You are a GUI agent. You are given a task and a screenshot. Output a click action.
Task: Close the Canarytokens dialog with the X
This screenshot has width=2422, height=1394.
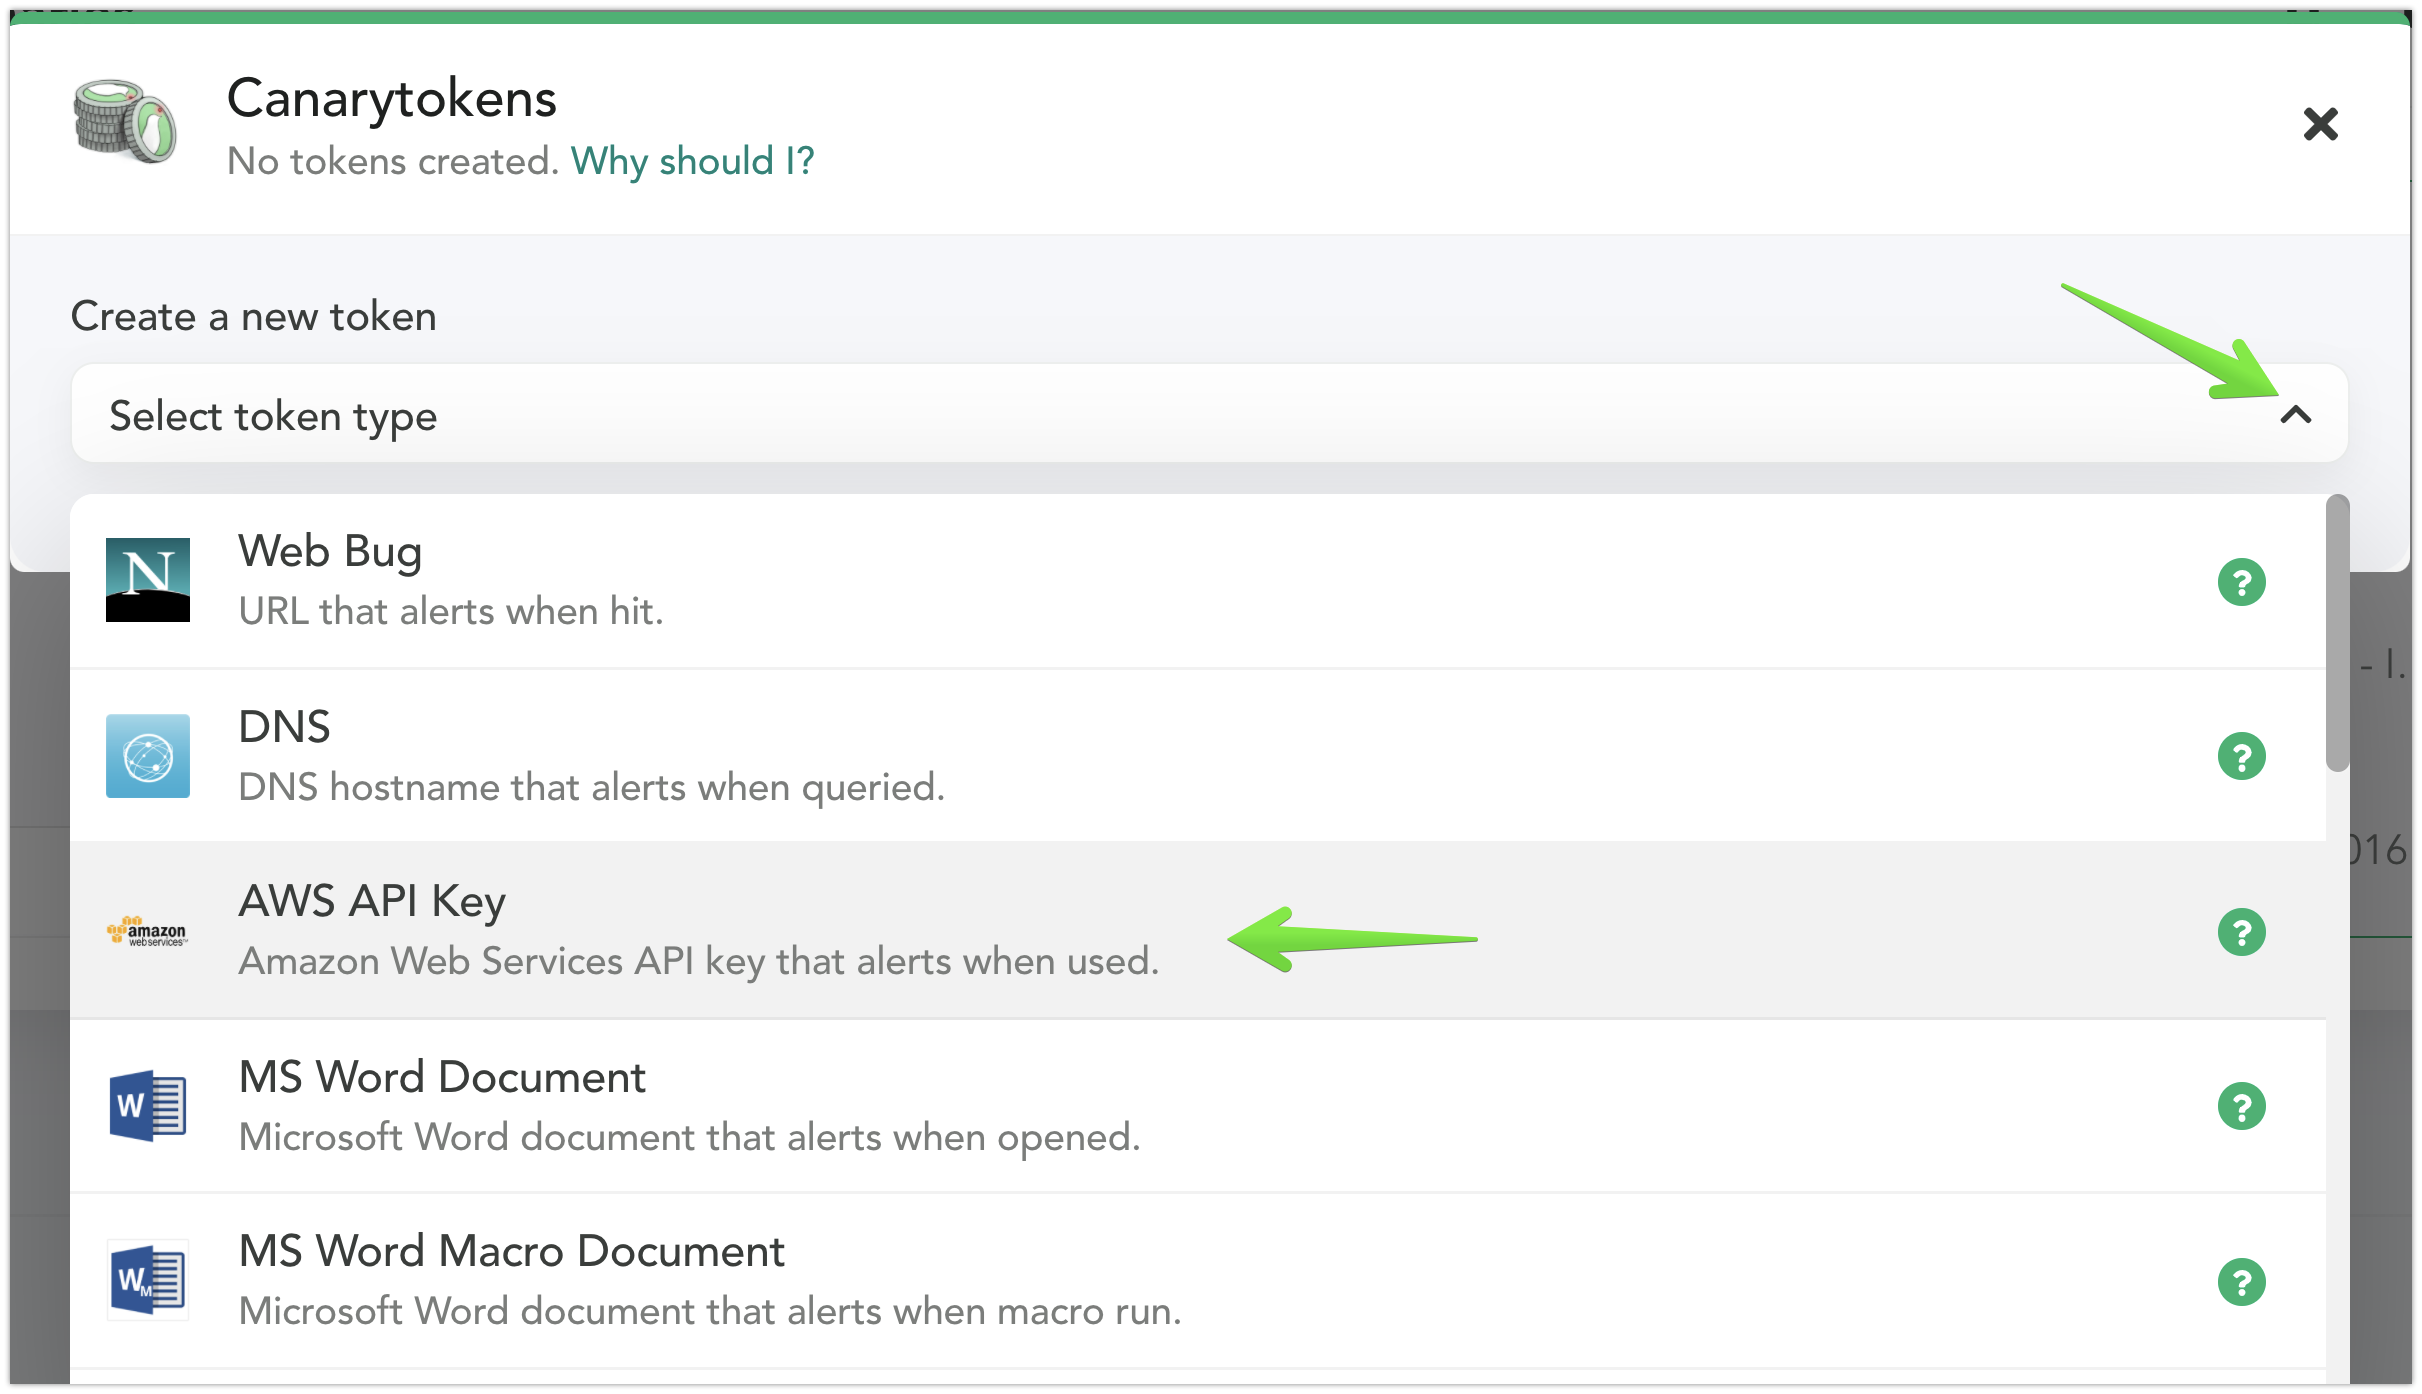(2320, 124)
